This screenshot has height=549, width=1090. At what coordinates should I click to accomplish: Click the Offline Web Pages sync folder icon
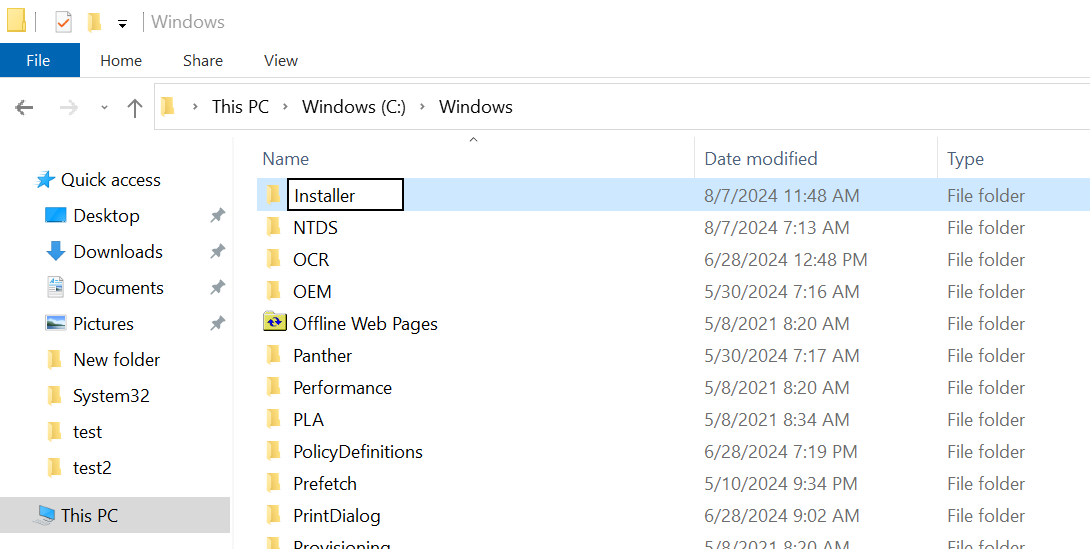(x=275, y=322)
